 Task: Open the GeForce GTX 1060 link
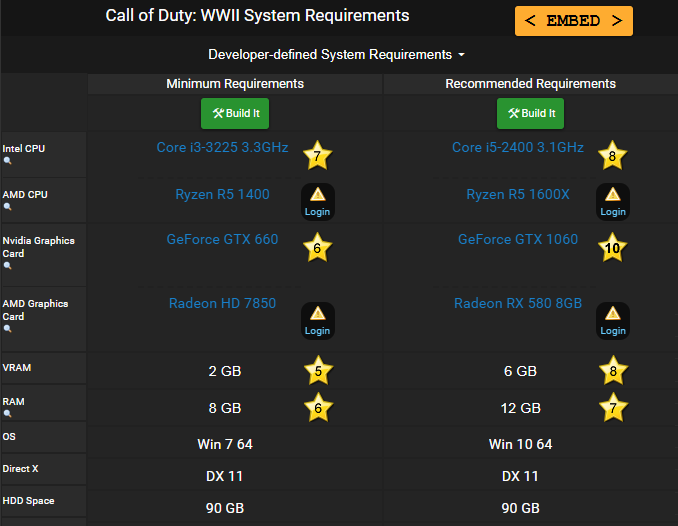(518, 239)
